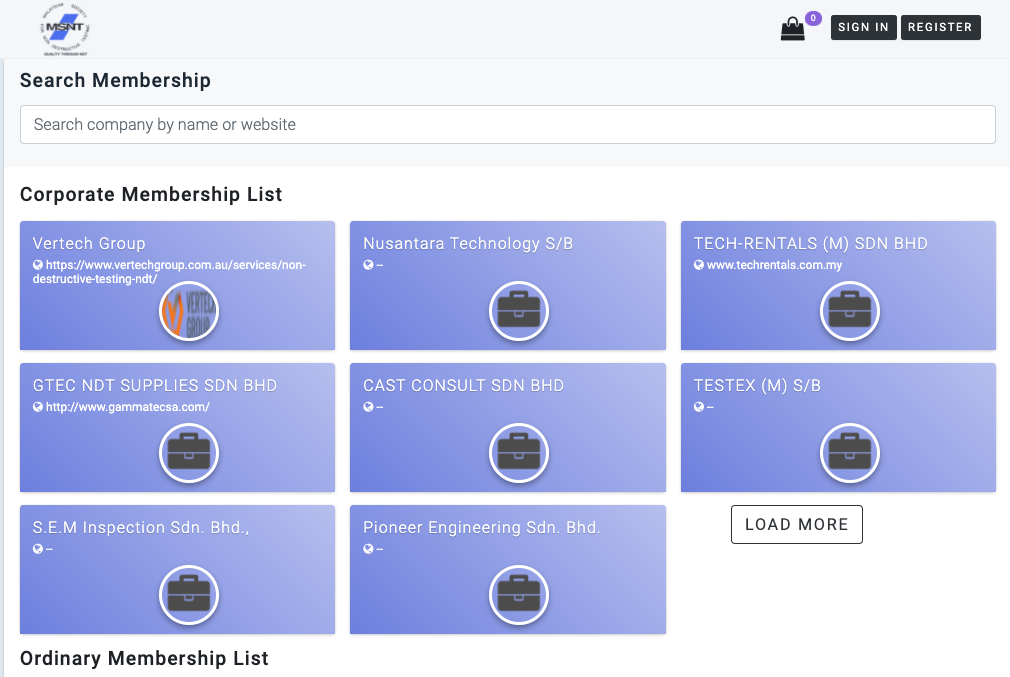This screenshot has height=677, width=1010.
Task: Click the Corporate Membership List heading
Action: click(x=151, y=195)
